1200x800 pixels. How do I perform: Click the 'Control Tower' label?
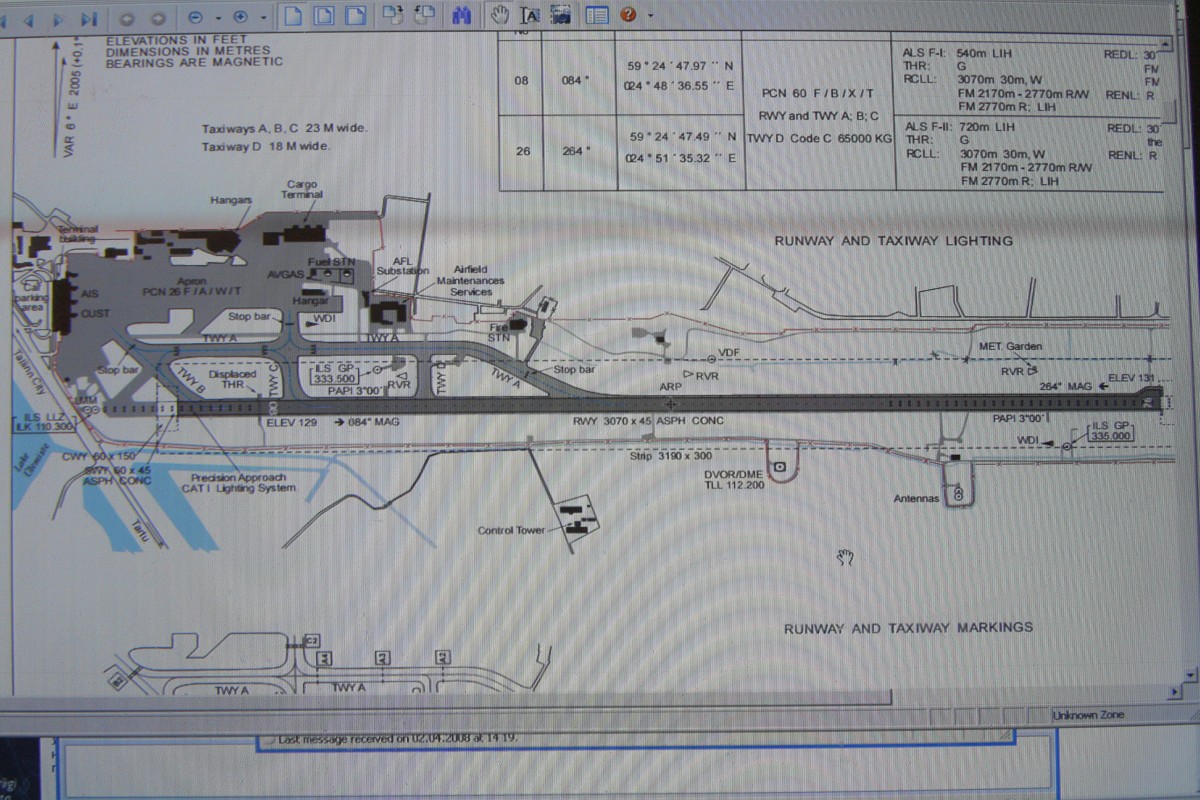511,531
